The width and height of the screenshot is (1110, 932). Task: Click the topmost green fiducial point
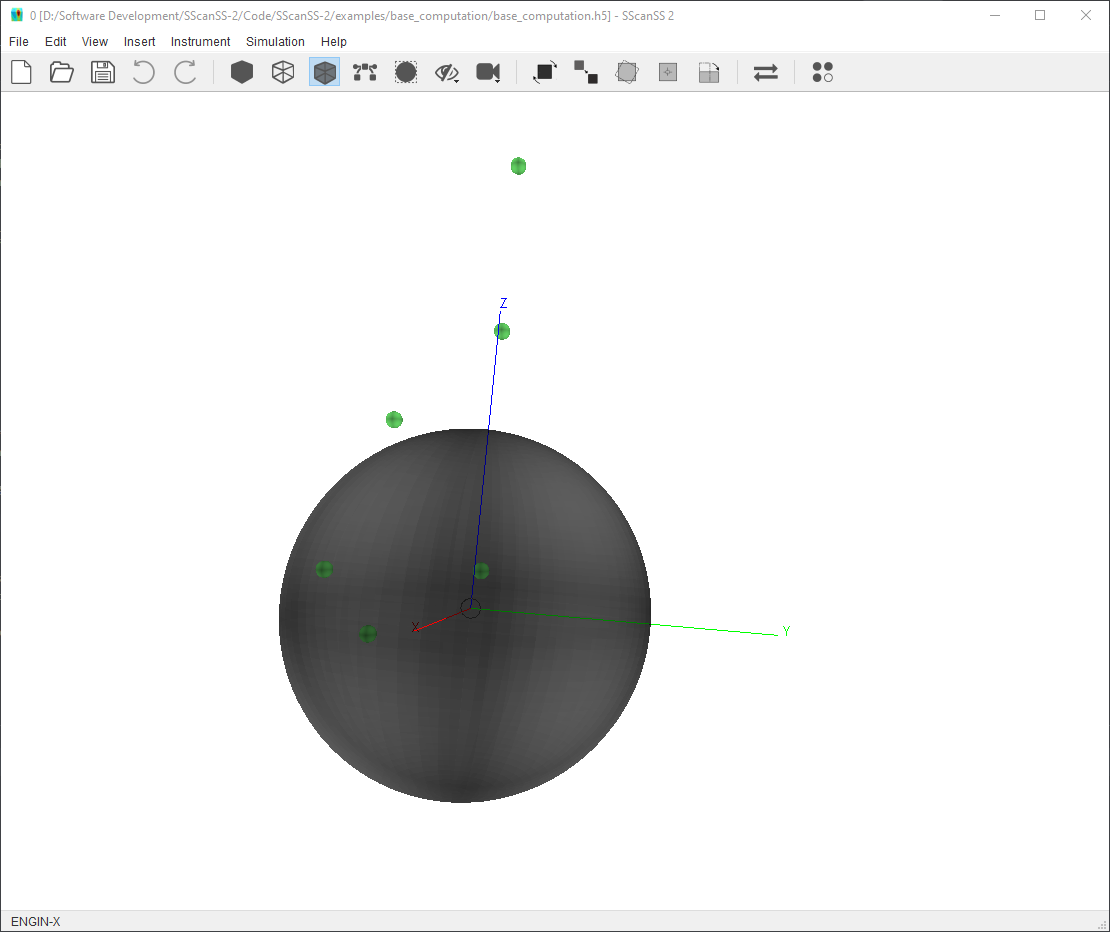(x=518, y=166)
